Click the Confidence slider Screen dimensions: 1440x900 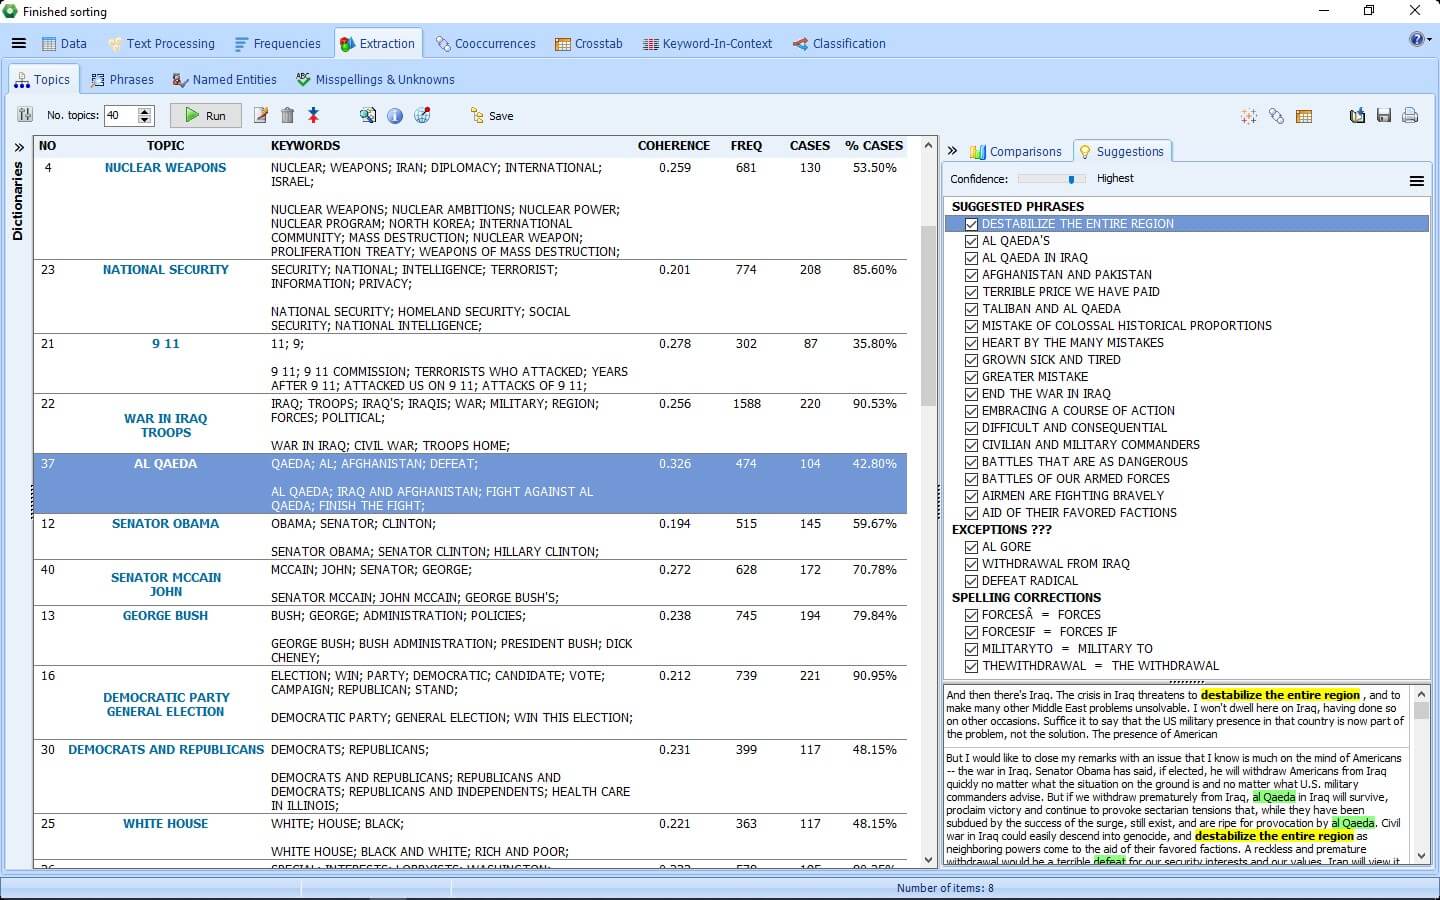point(1052,179)
